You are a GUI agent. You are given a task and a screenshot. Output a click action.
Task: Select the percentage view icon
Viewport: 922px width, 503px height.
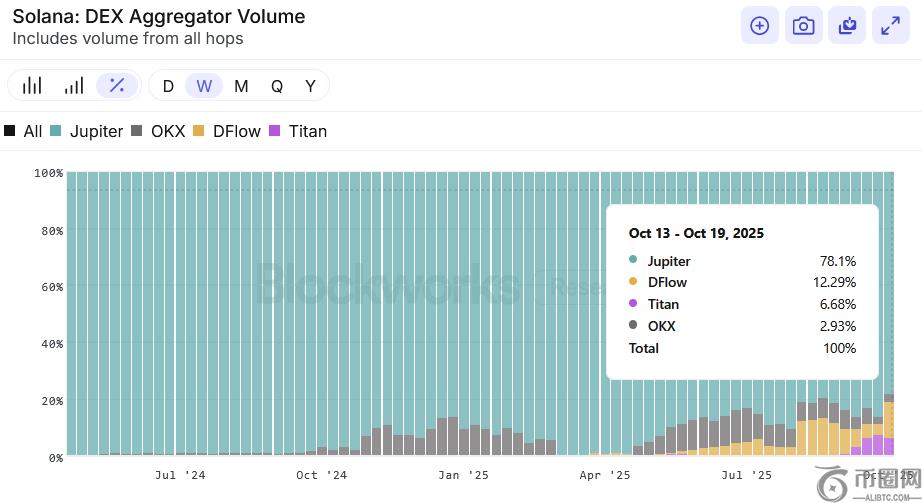(117, 86)
